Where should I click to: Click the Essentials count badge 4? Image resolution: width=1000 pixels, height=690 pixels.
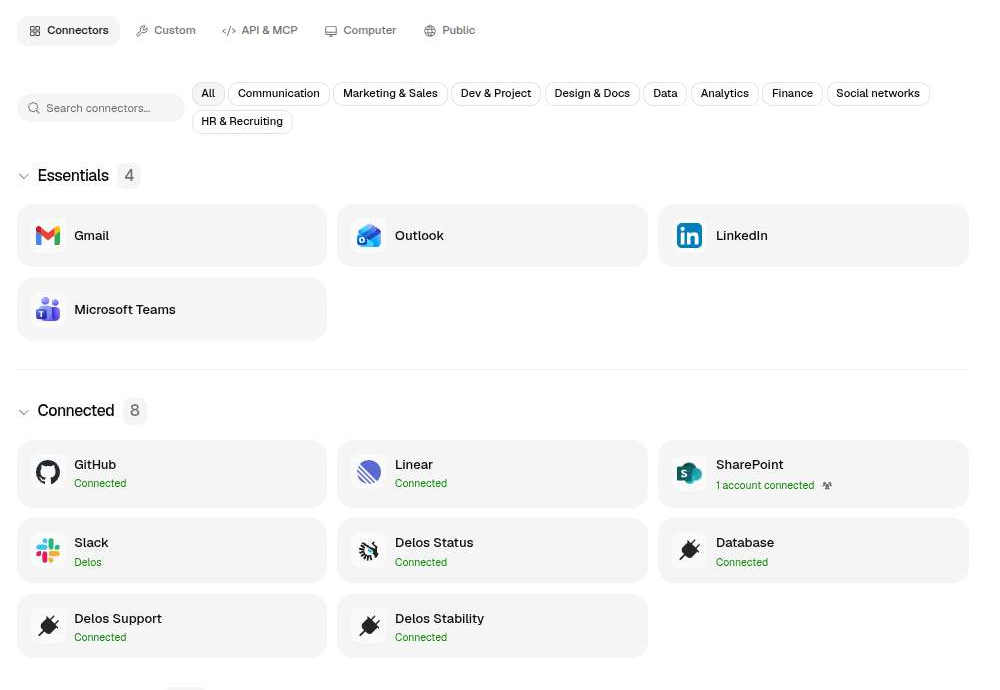(129, 175)
